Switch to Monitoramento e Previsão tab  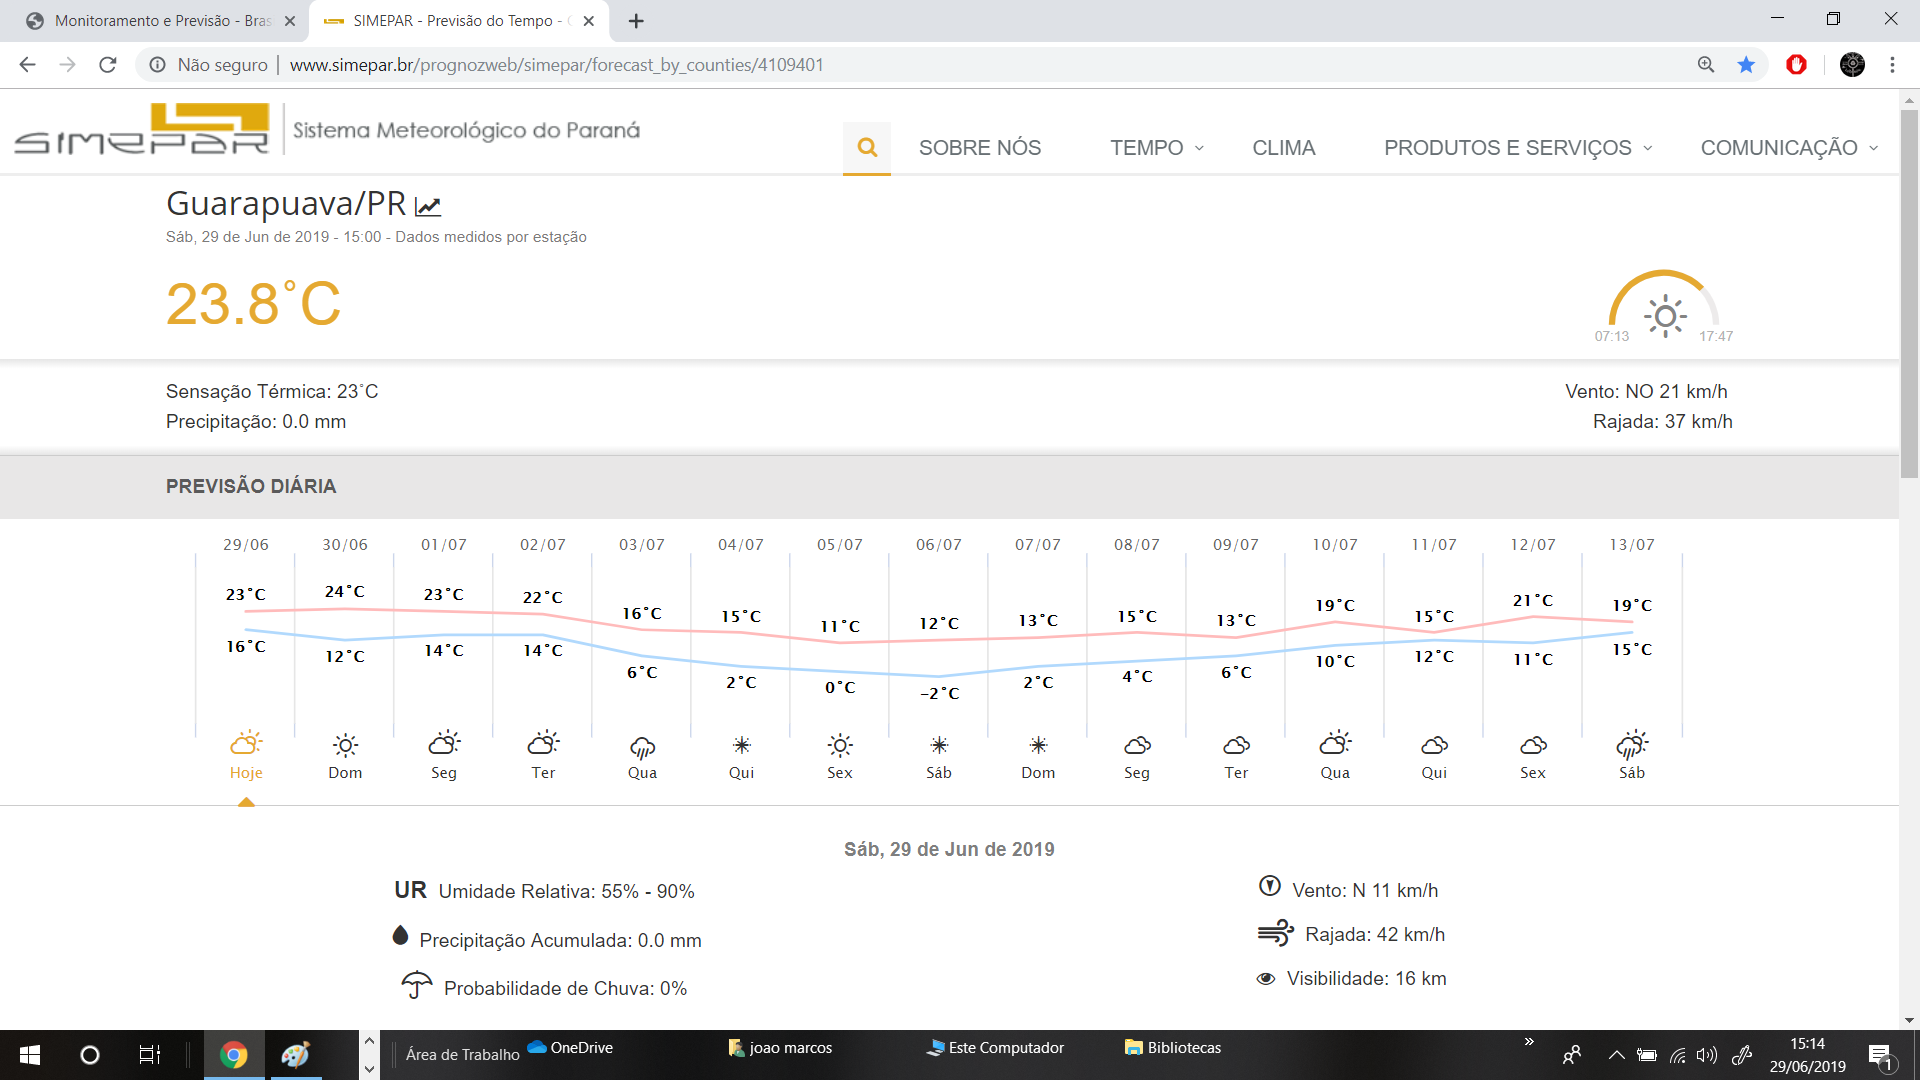tap(160, 21)
